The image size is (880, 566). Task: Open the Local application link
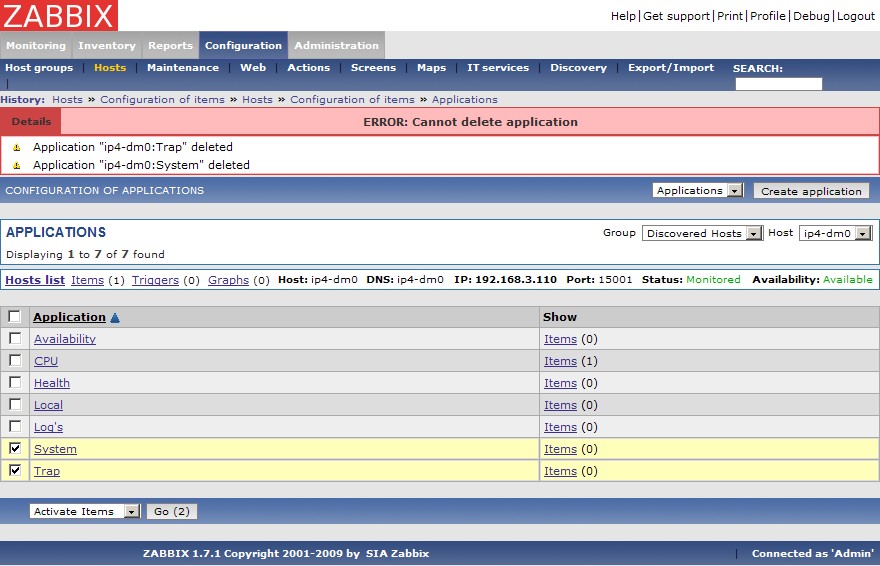(x=48, y=405)
